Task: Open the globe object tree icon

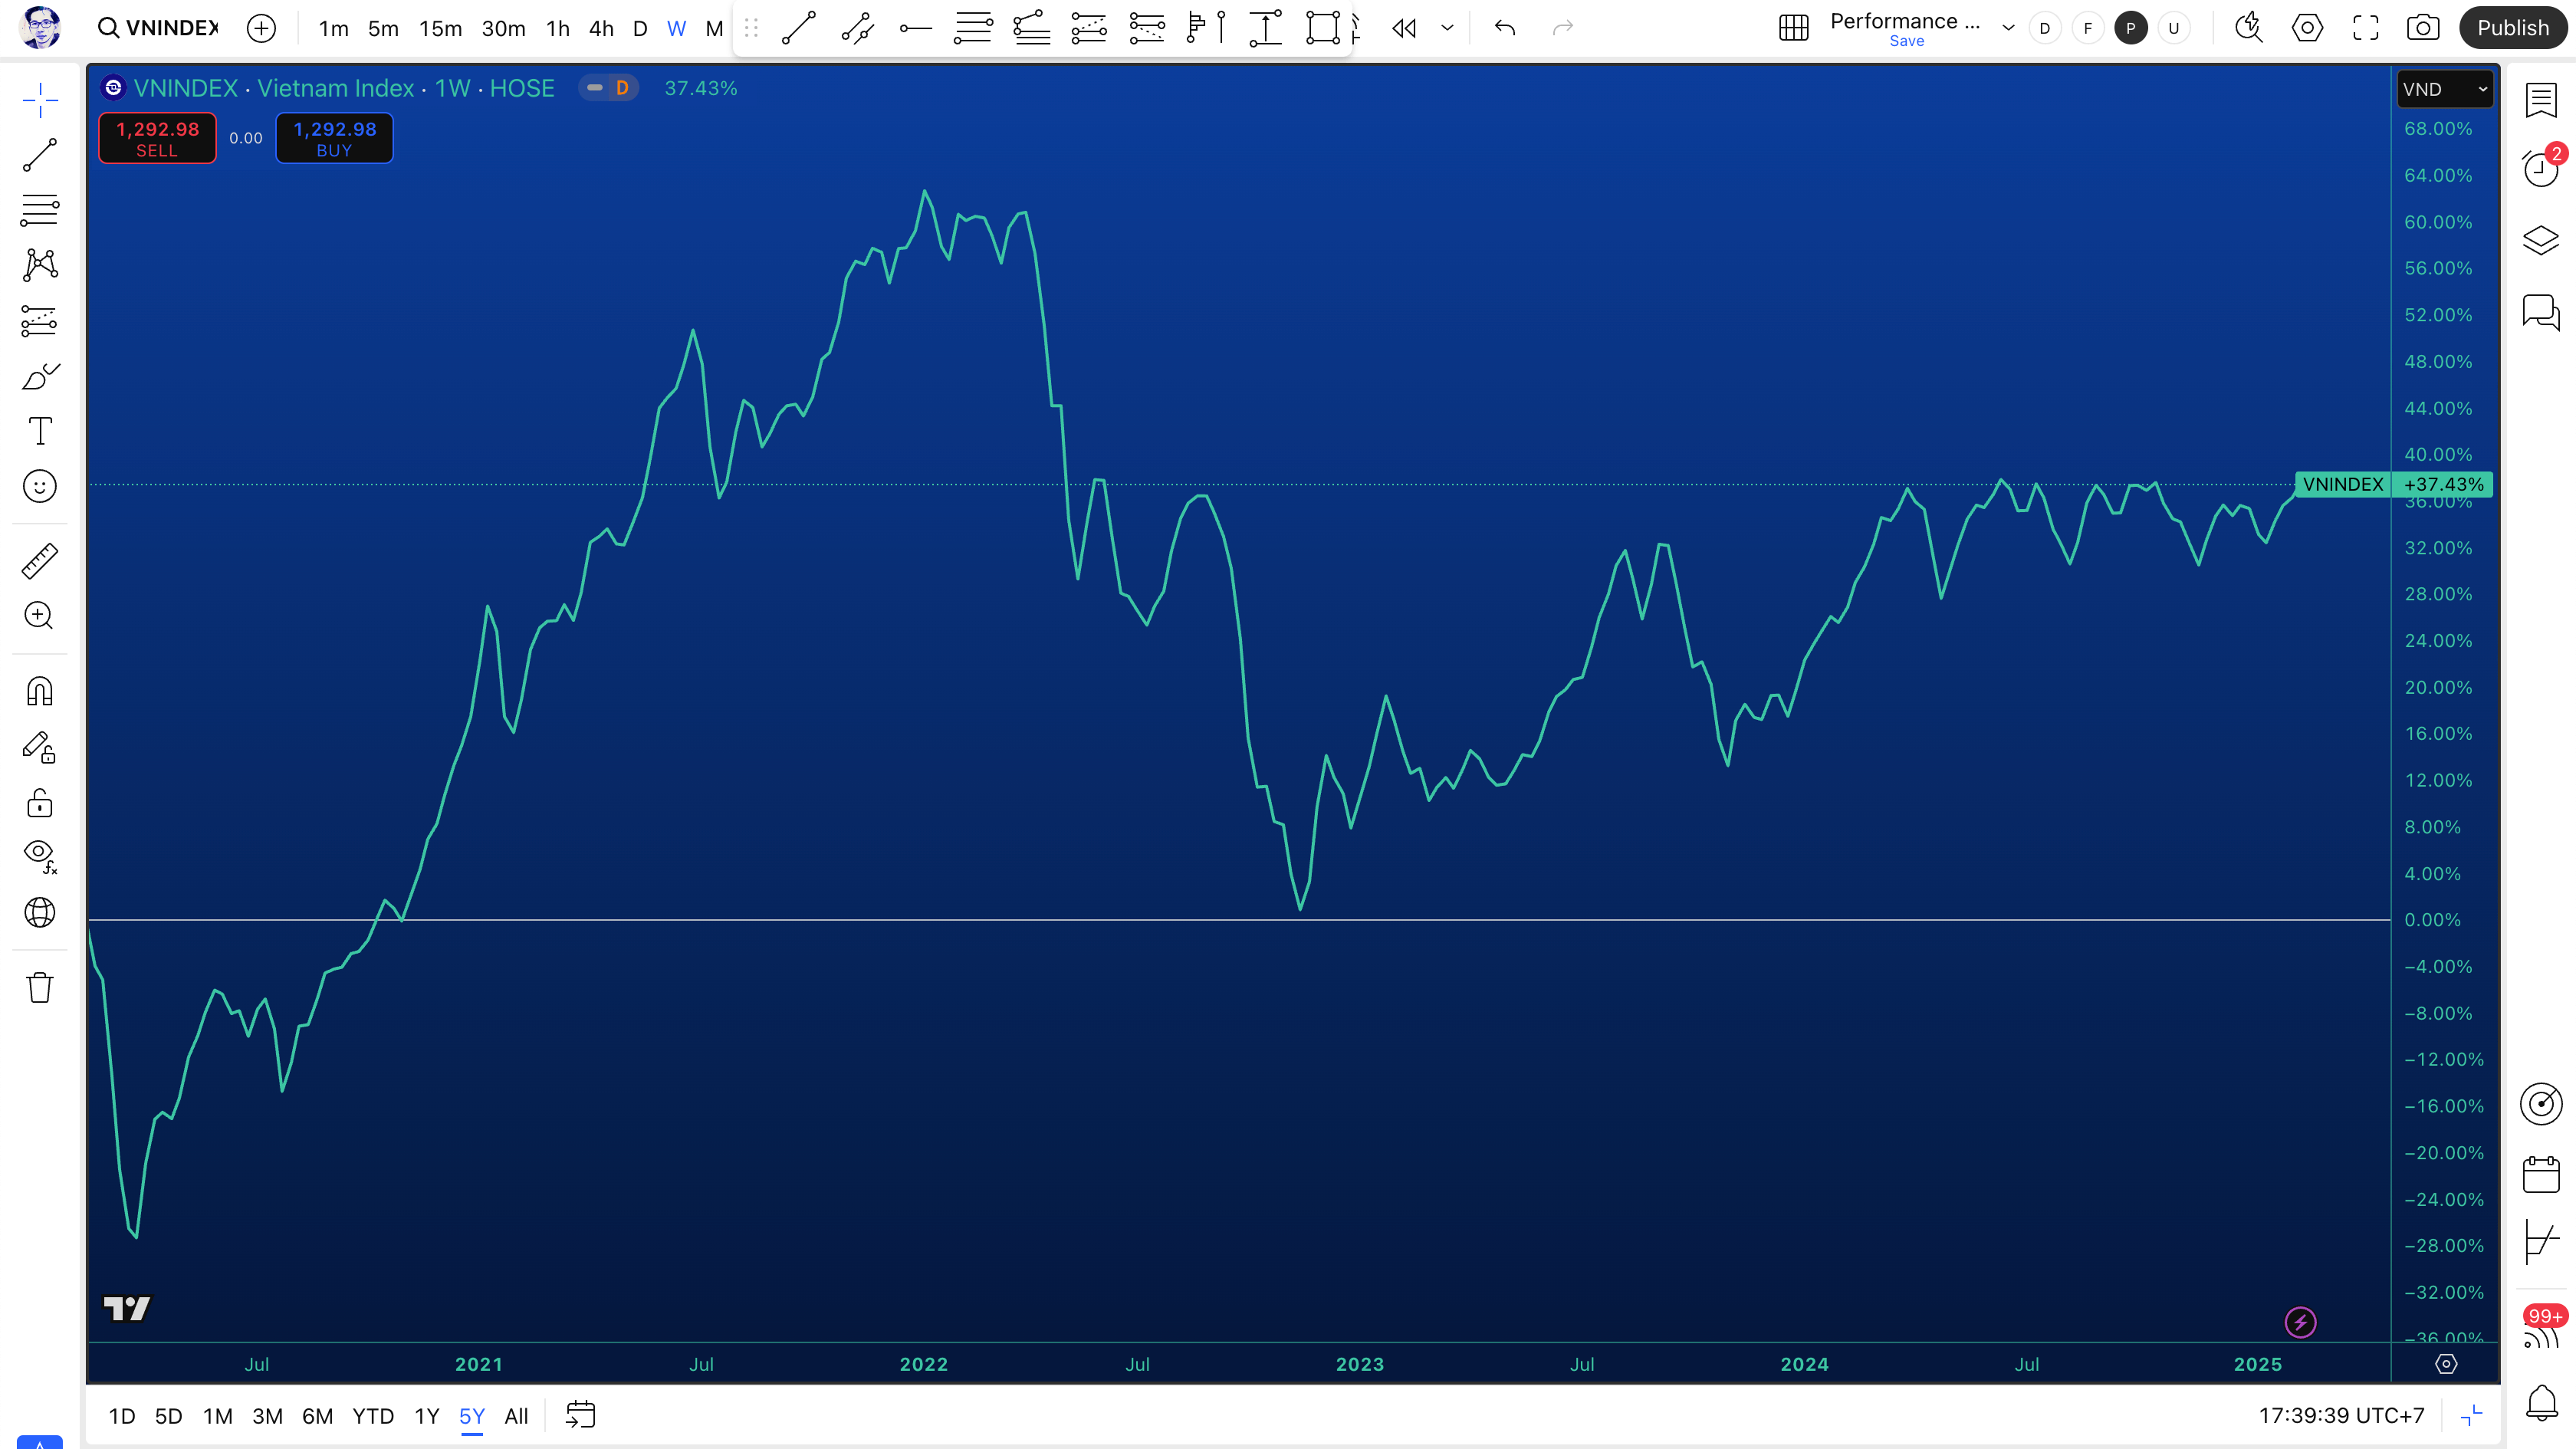Action: [x=40, y=912]
